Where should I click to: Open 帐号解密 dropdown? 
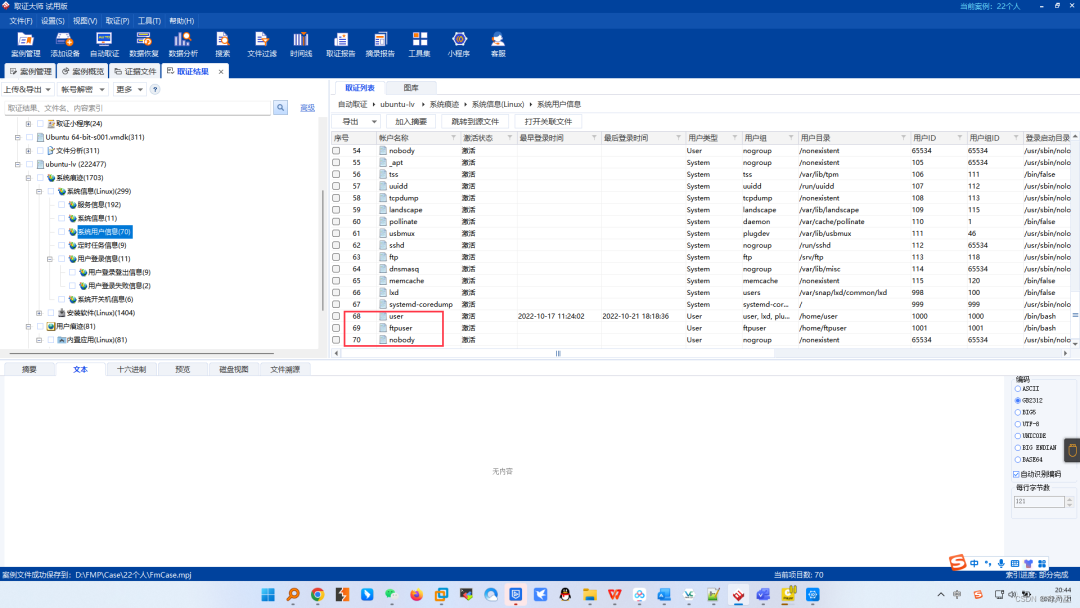82,90
